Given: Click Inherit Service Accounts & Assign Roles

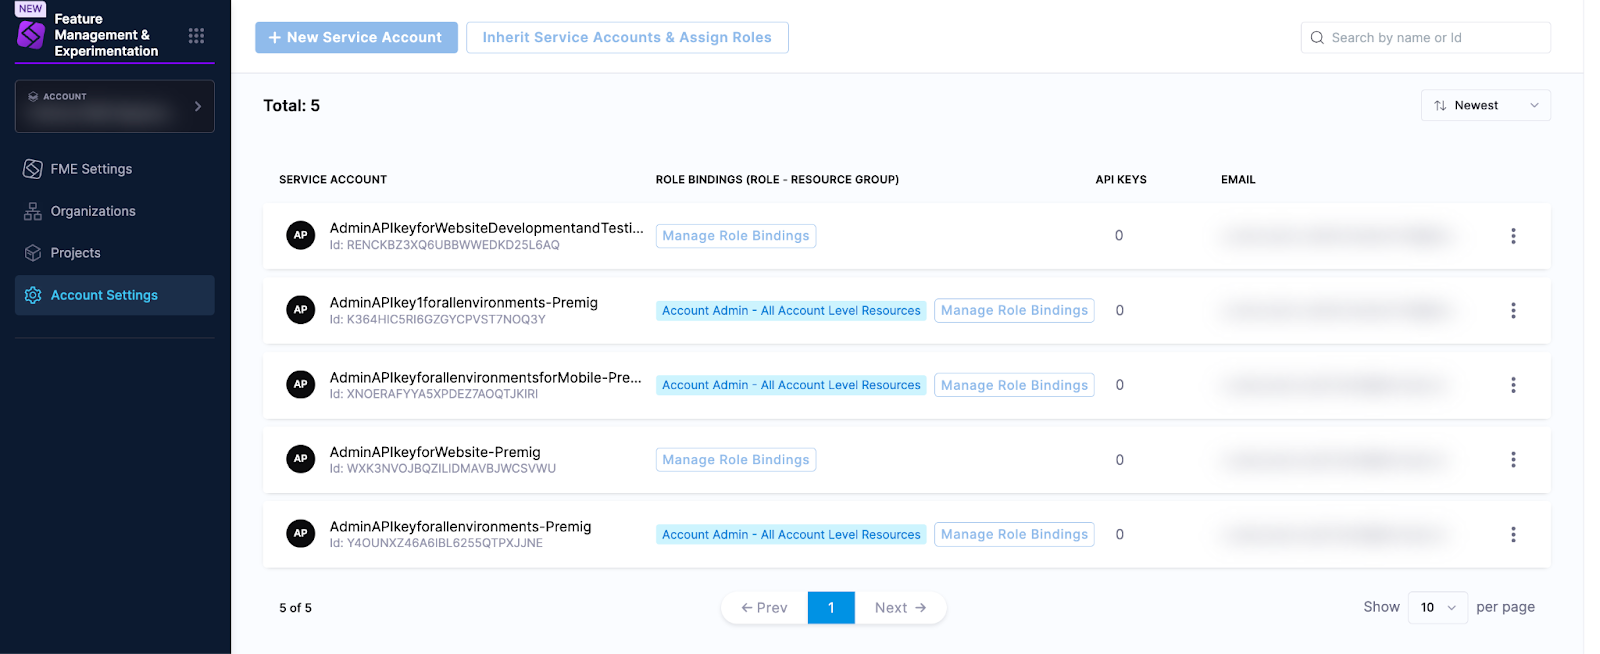Looking at the screenshot, I should click(627, 38).
